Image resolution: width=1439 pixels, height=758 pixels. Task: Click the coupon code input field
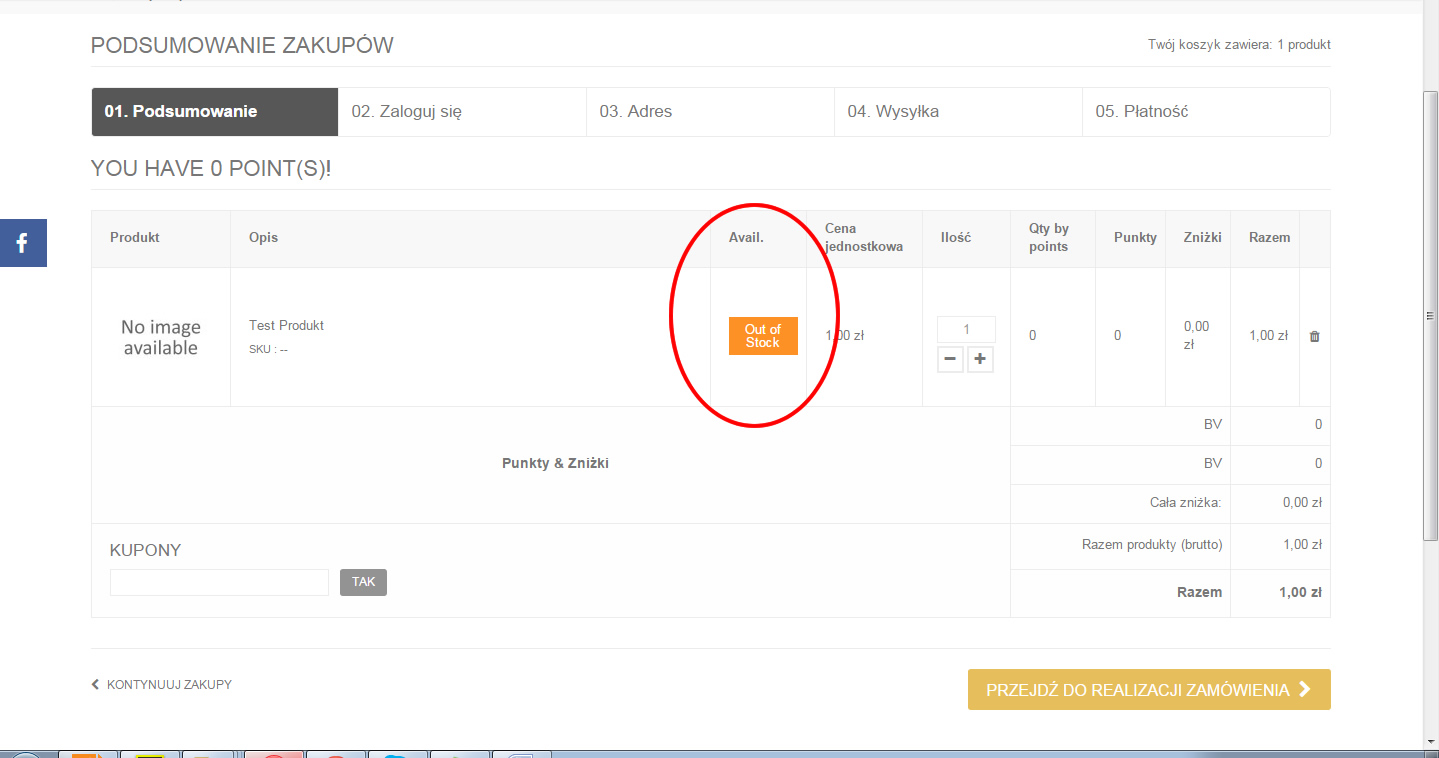click(x=219, y=582)
